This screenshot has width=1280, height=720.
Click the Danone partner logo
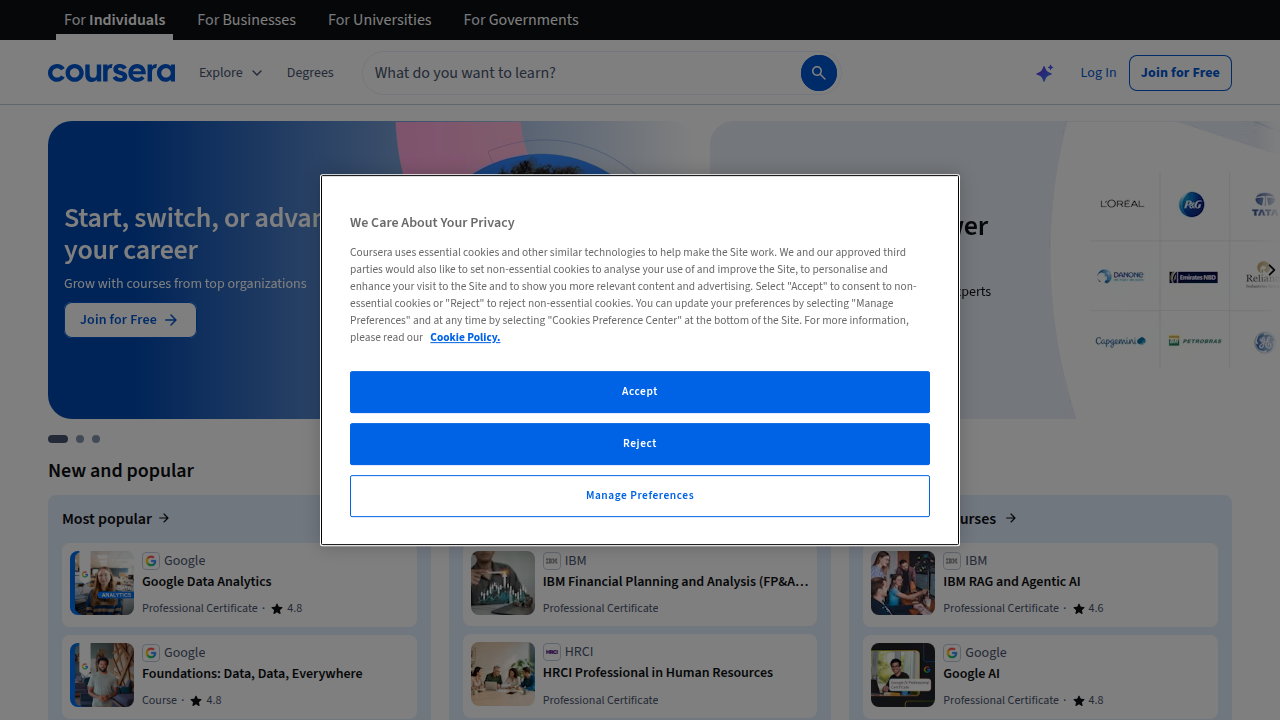1120,276
